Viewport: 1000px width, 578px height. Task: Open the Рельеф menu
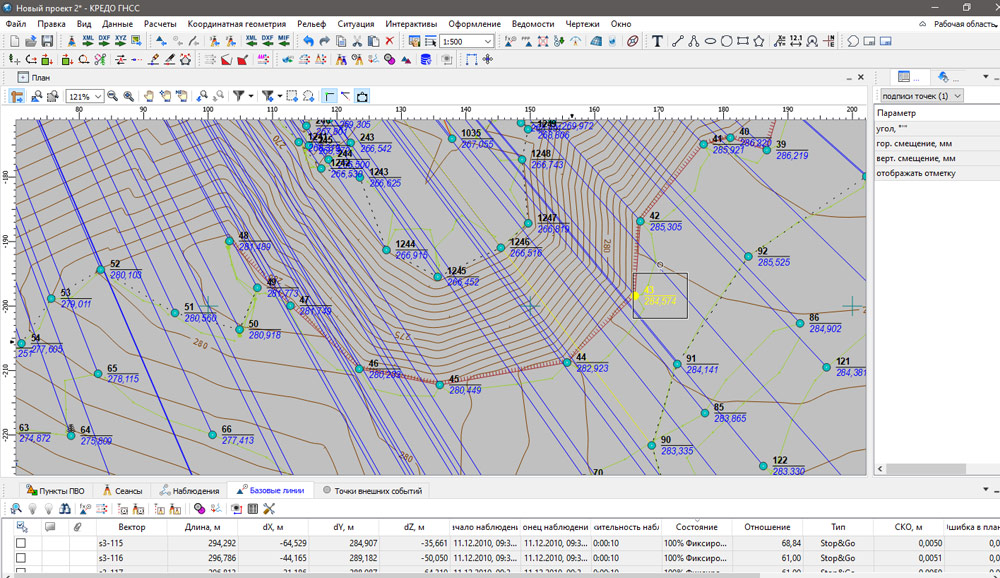311,24
